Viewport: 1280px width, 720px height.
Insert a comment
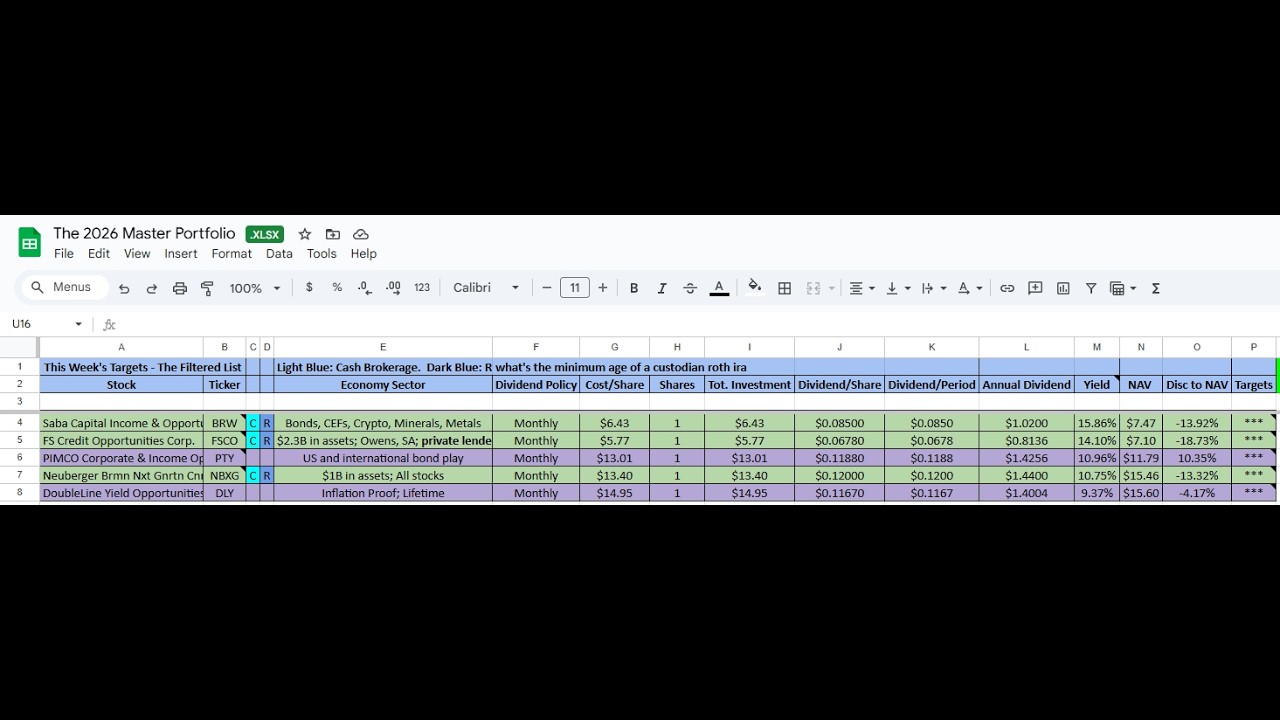tap(1035, 288)
